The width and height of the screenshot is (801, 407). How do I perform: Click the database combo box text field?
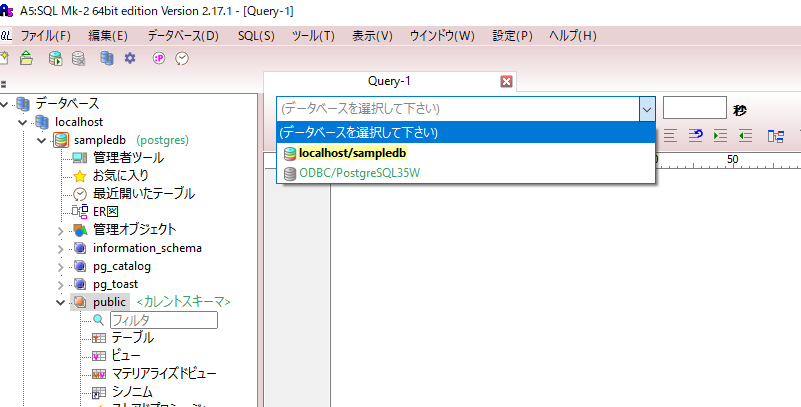click(x=458, y=109)
